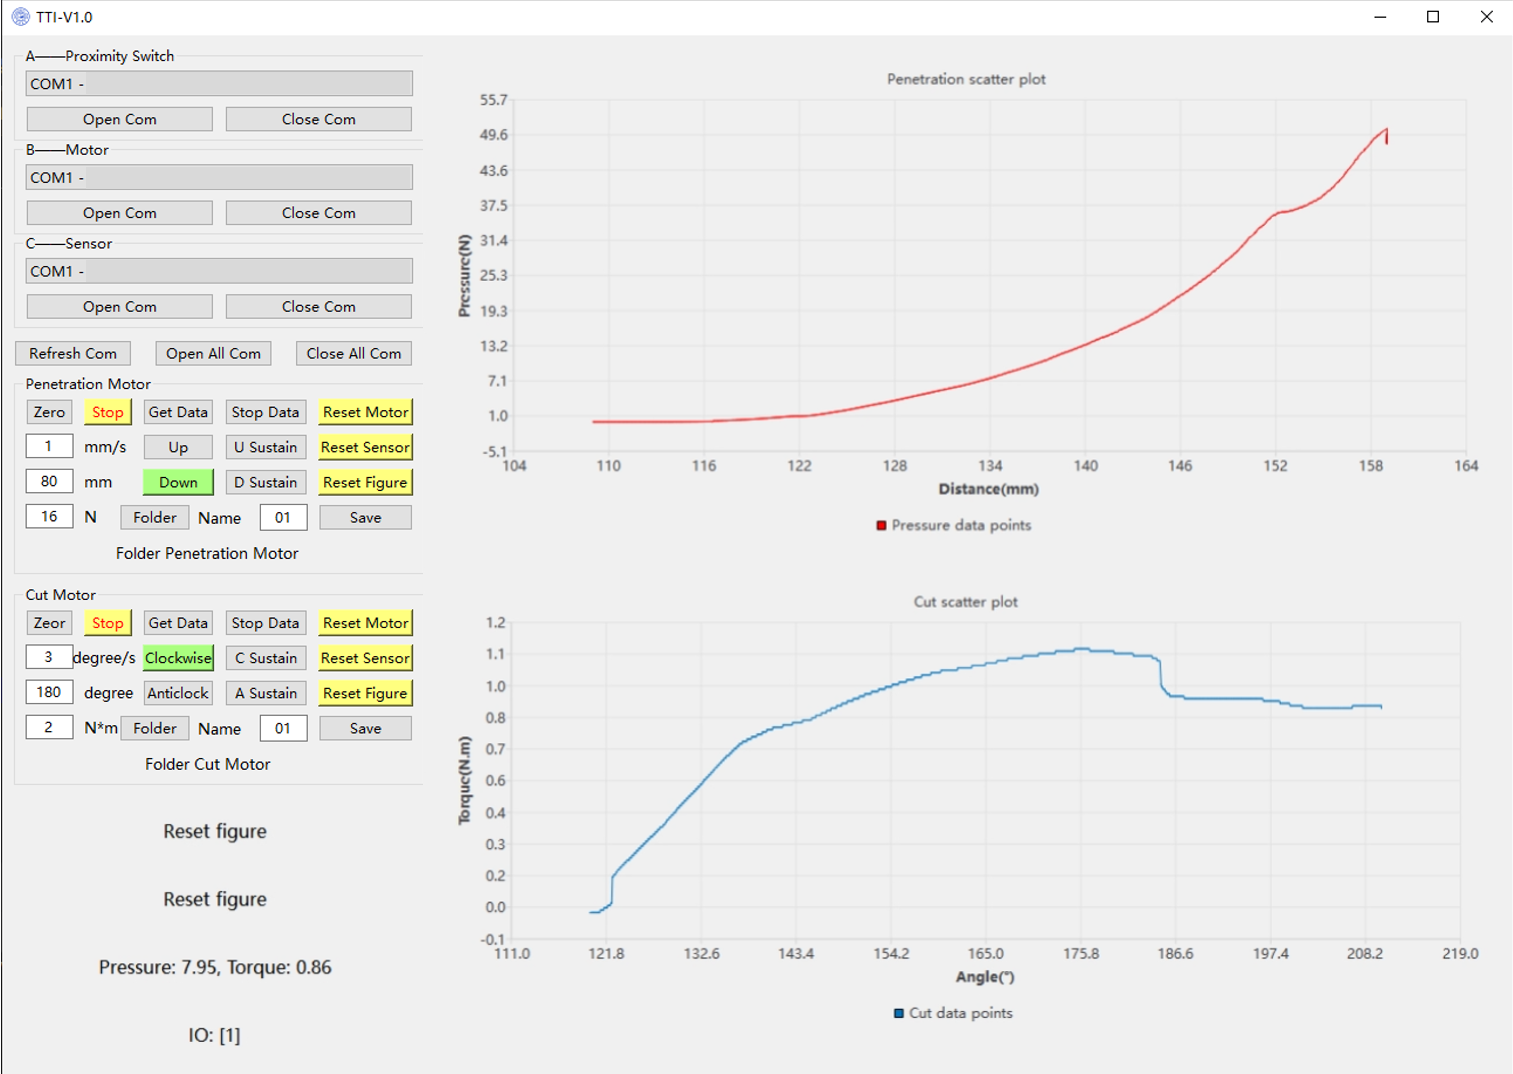Click the D Sustain button
The height and width of the screenshot is (1074, 1513).
265,482
